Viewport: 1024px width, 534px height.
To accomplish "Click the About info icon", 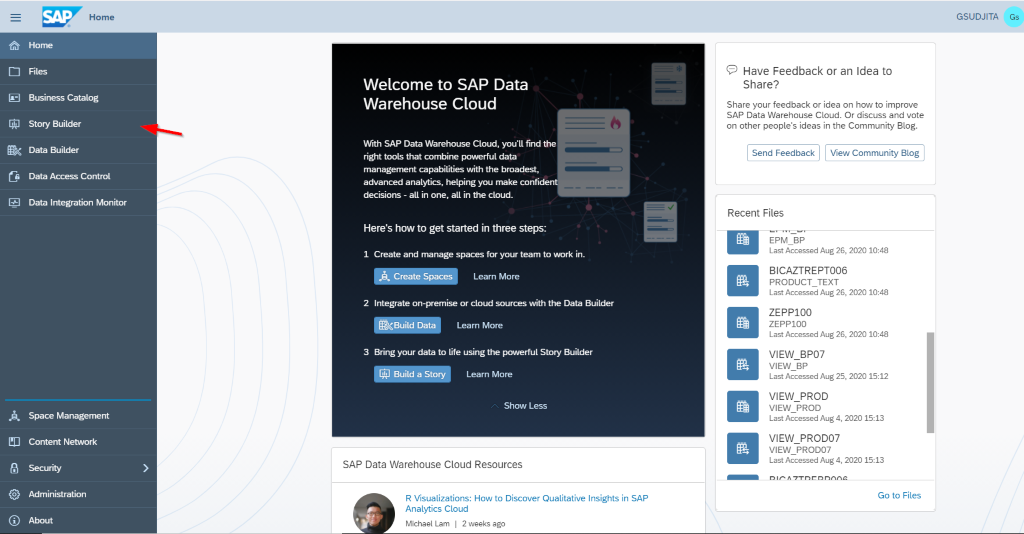I will (x=14, y=520).
